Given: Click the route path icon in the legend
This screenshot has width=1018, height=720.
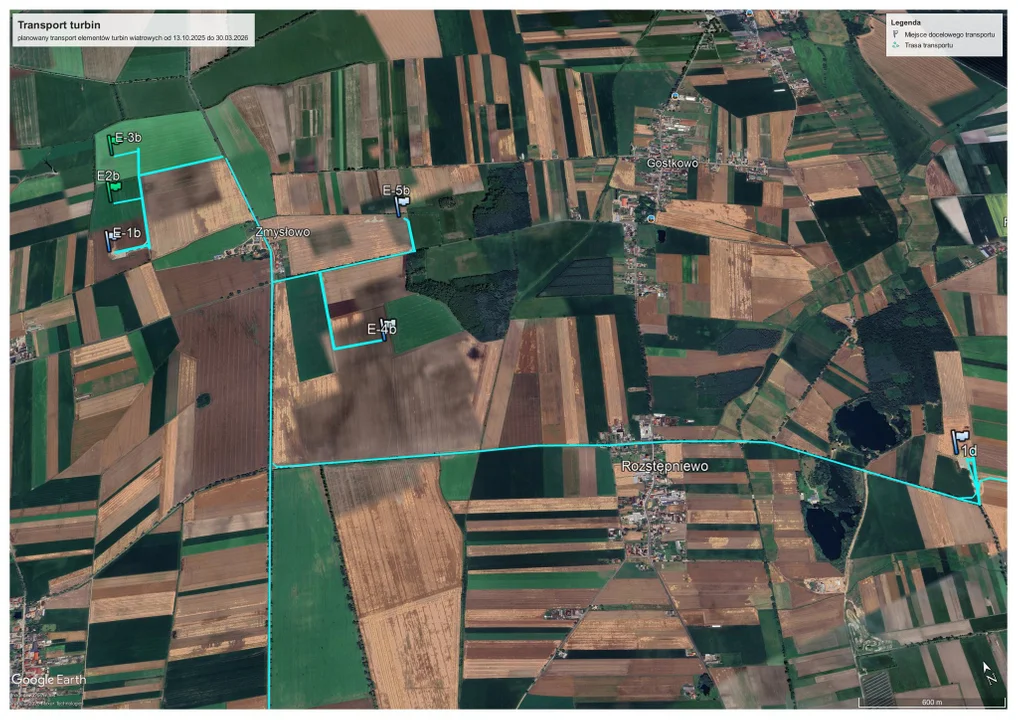Looking at the screenshot, I should tap(896, 46).
